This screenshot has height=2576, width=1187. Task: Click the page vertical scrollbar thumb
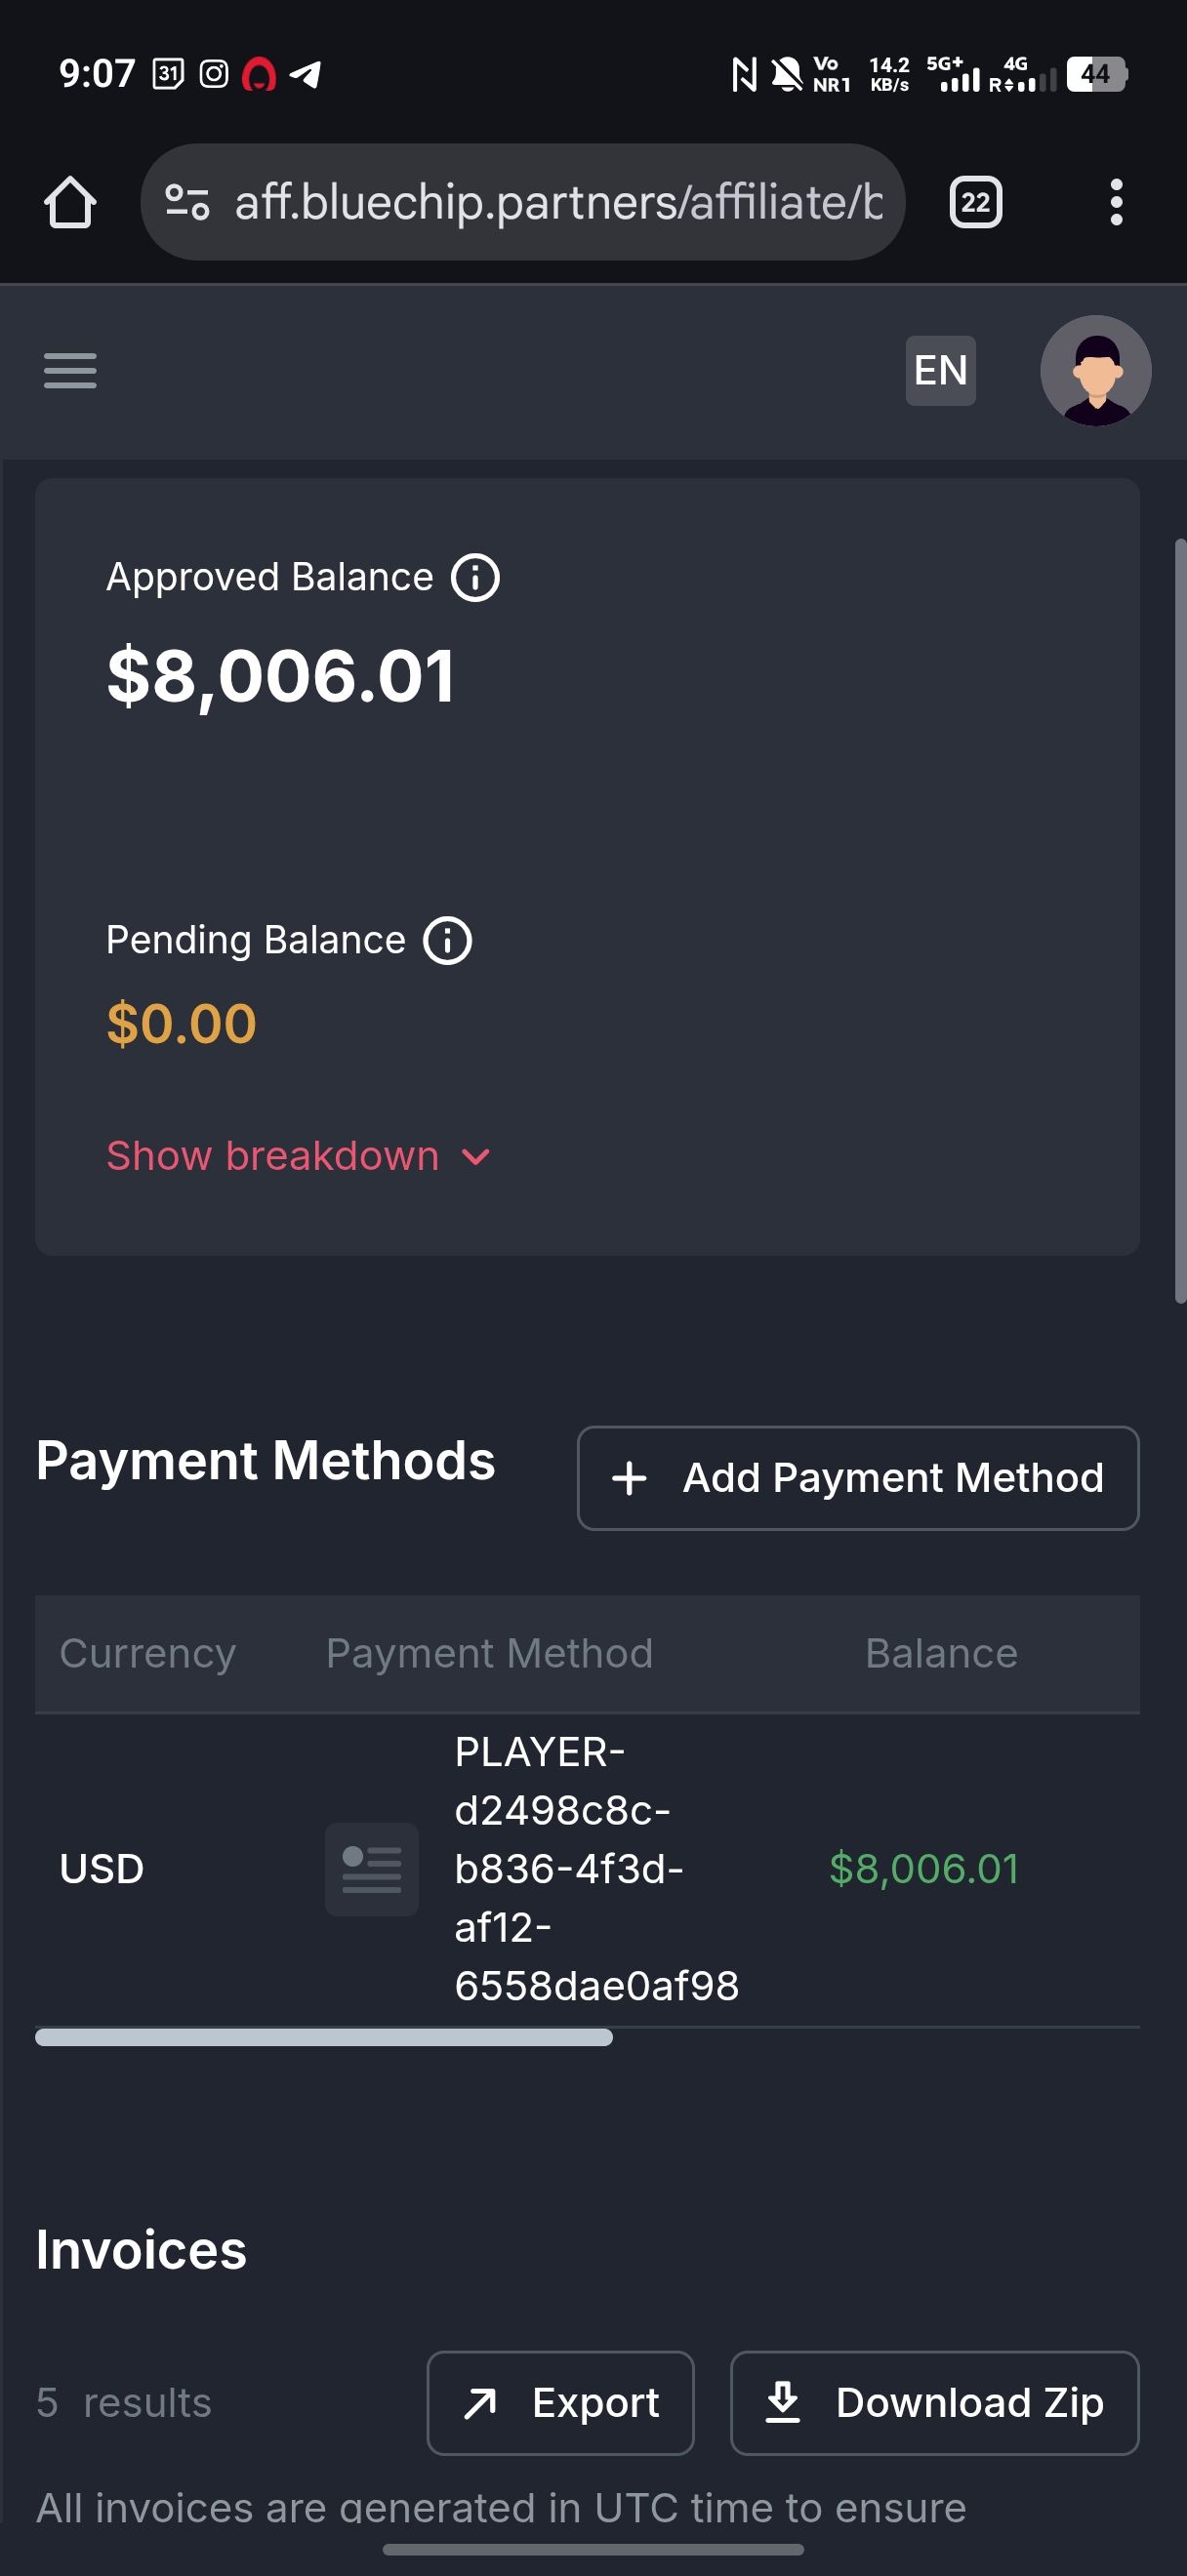[x=1180, y=920]
